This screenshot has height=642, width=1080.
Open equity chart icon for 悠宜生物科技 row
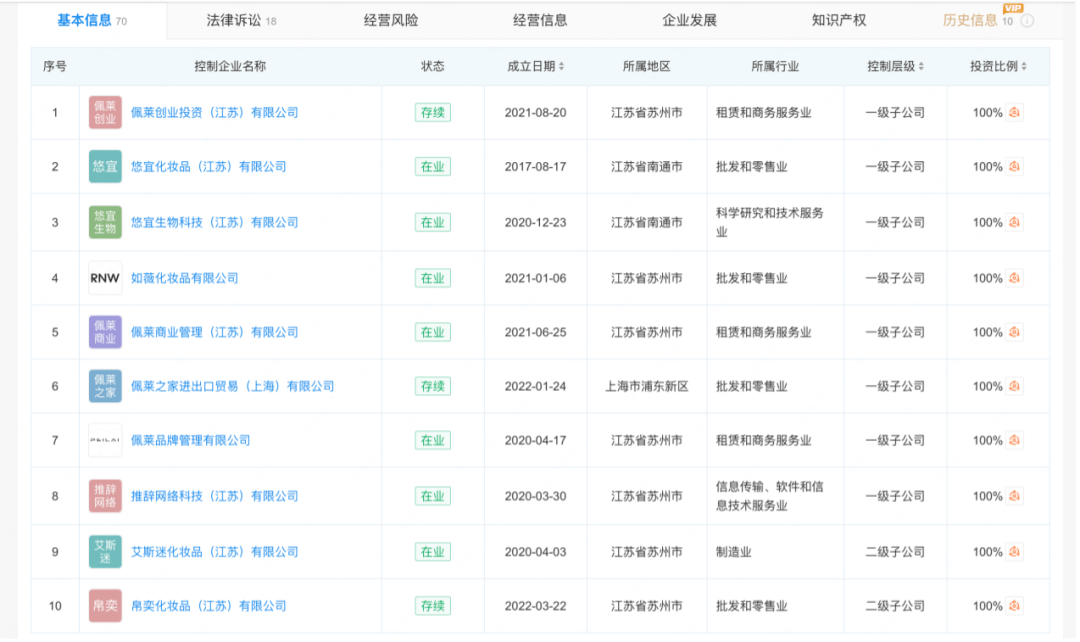click(x=1014, y=222)
